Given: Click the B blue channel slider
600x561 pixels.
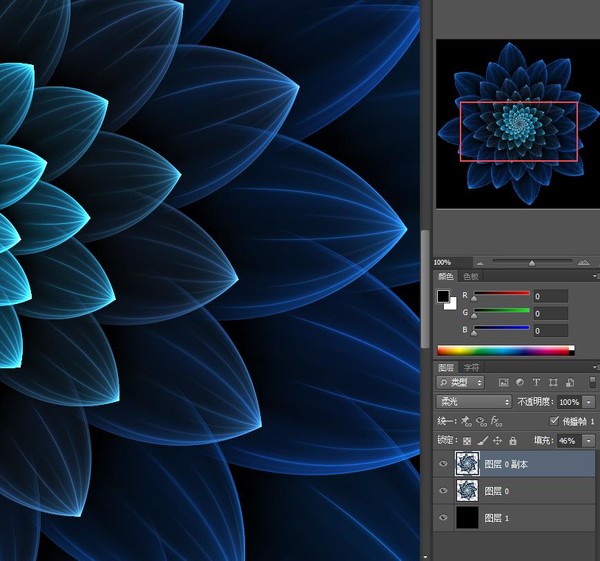Looking at the screenshot, I should (502, 330).
